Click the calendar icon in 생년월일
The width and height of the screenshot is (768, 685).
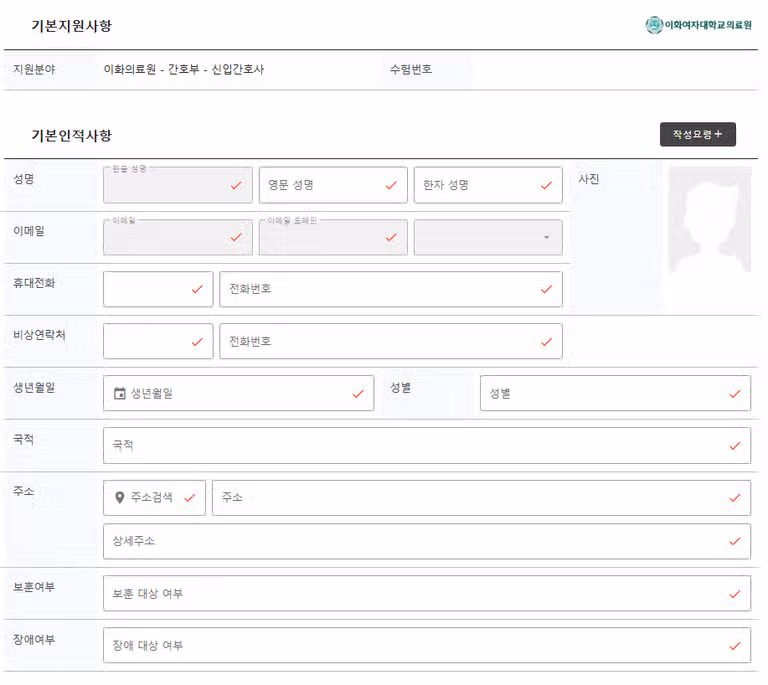click(x=120, y=393)
